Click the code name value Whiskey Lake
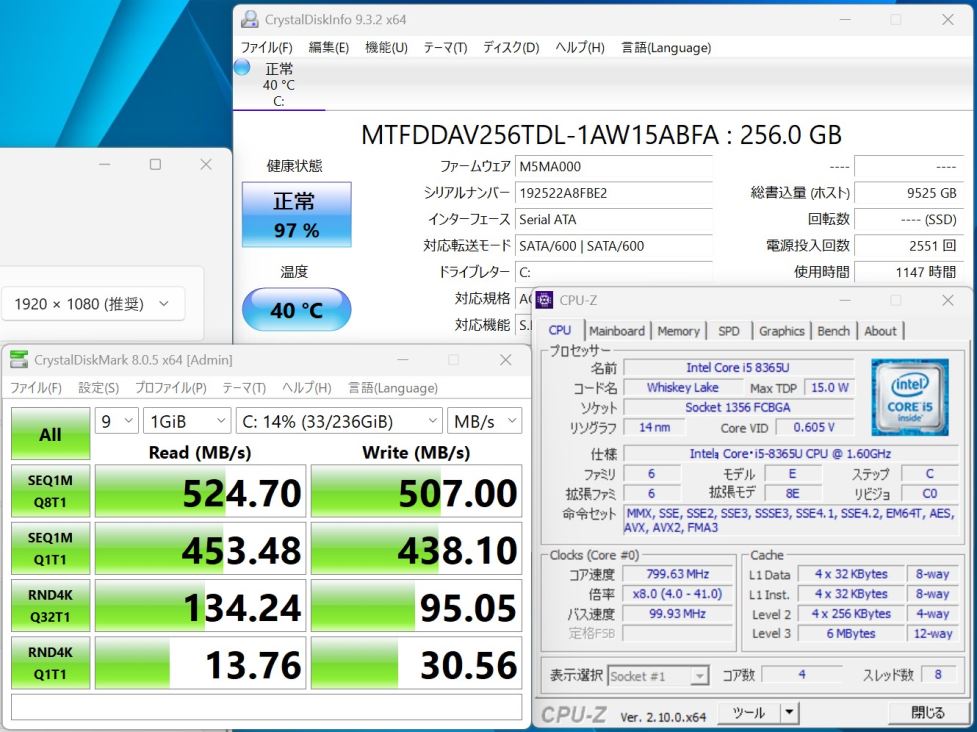Viewport: 977px width, 732px height. point(682,387)
